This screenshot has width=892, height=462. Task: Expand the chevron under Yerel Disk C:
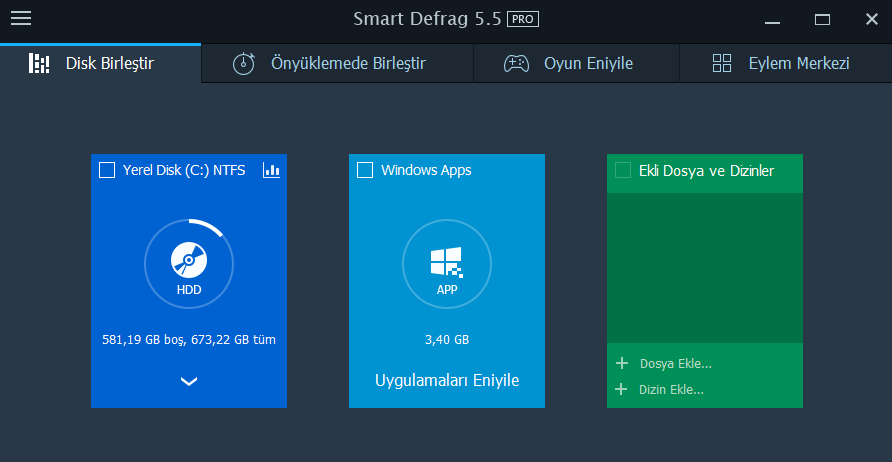(x=189, y=381)
